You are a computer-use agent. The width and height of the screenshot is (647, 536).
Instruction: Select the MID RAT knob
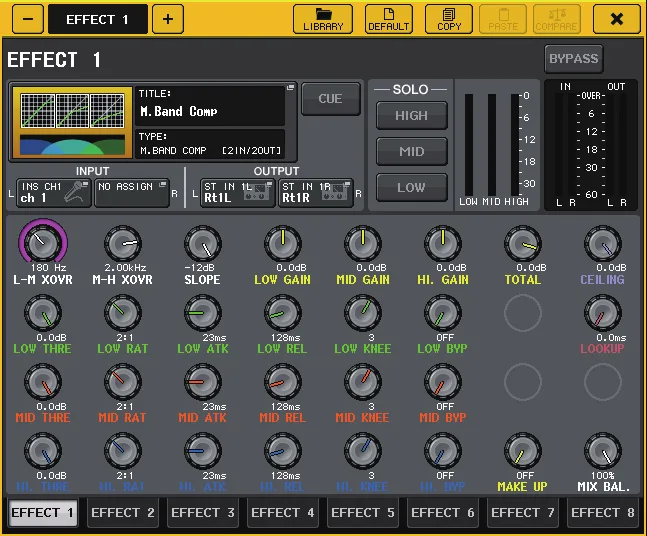[x=123, y=382]
